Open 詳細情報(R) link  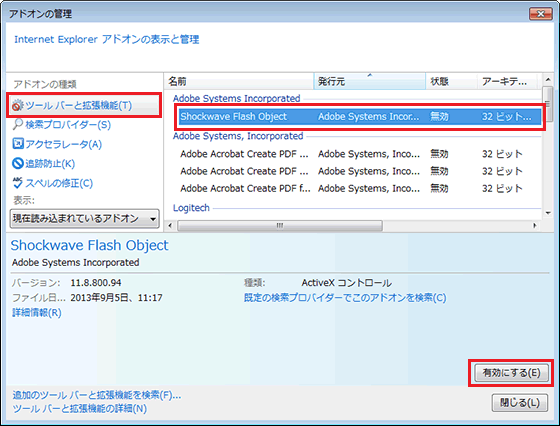(37, 312)
